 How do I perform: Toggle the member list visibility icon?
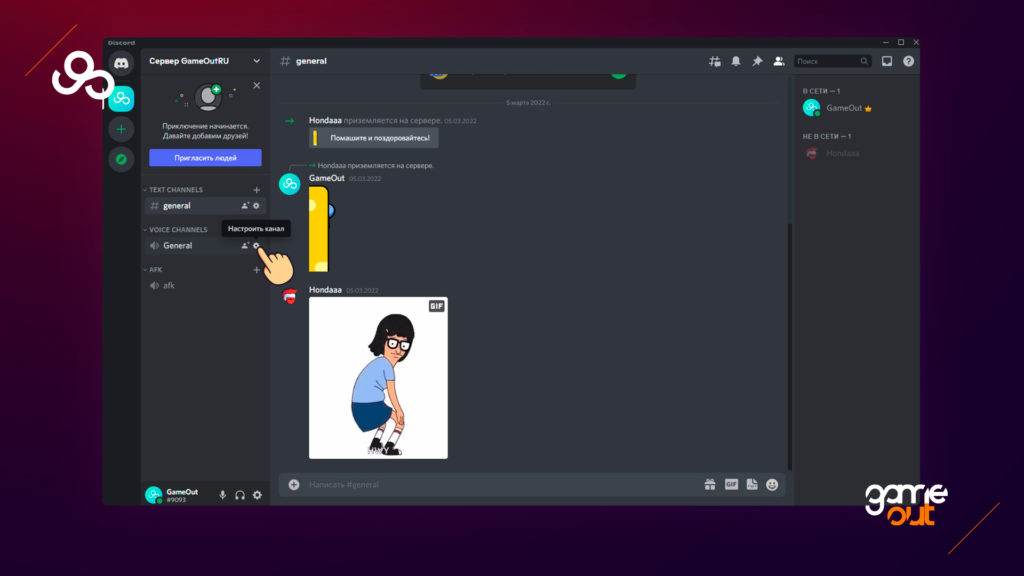[x=778, y=61]
